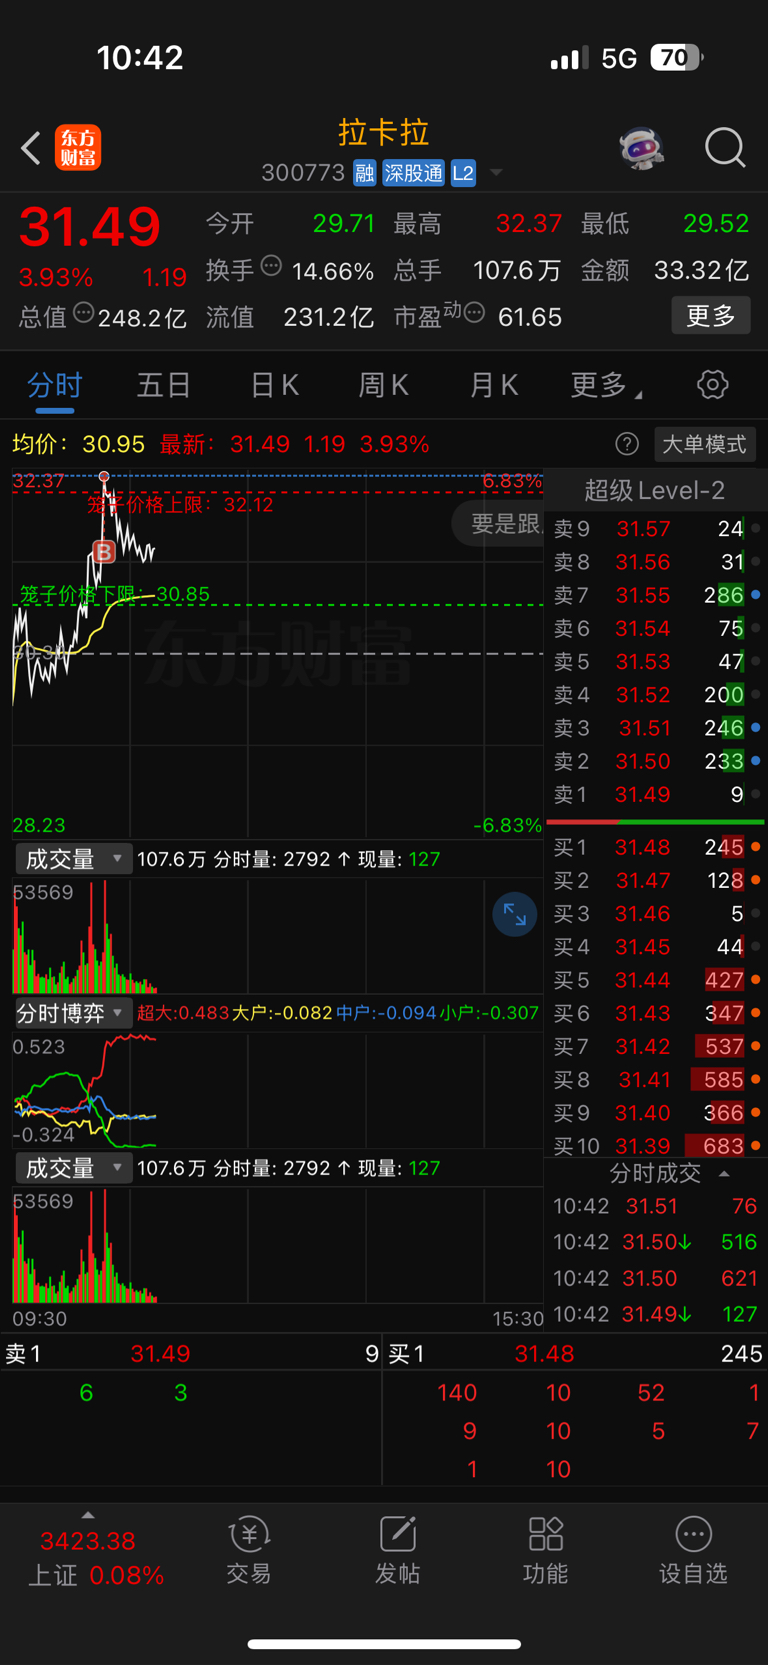Expand the 更多 chart period dropdown
Viewport: 769px width, 1665px height.
click(606, 385)
